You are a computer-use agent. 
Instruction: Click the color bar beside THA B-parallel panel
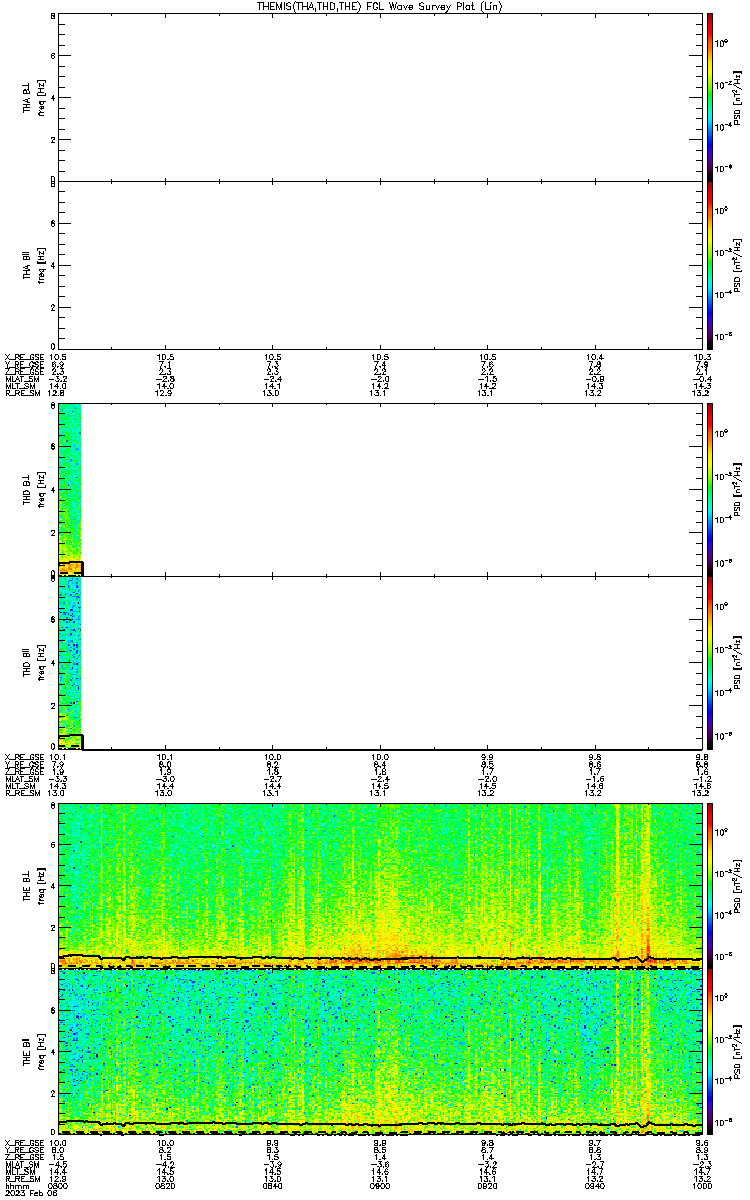coord(709,265)
